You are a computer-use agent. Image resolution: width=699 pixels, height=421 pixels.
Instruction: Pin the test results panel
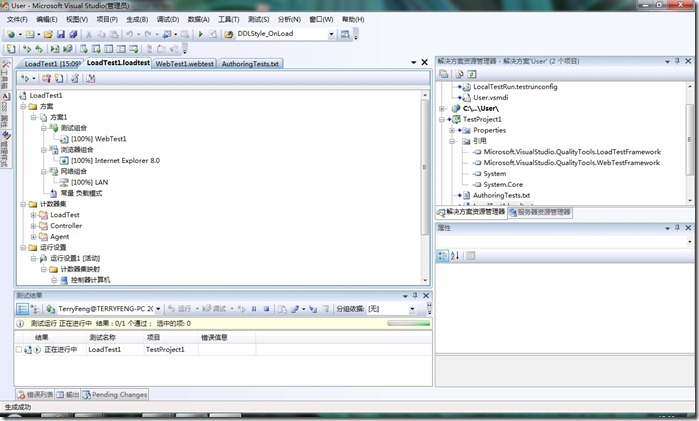click(x=415, y=296)
